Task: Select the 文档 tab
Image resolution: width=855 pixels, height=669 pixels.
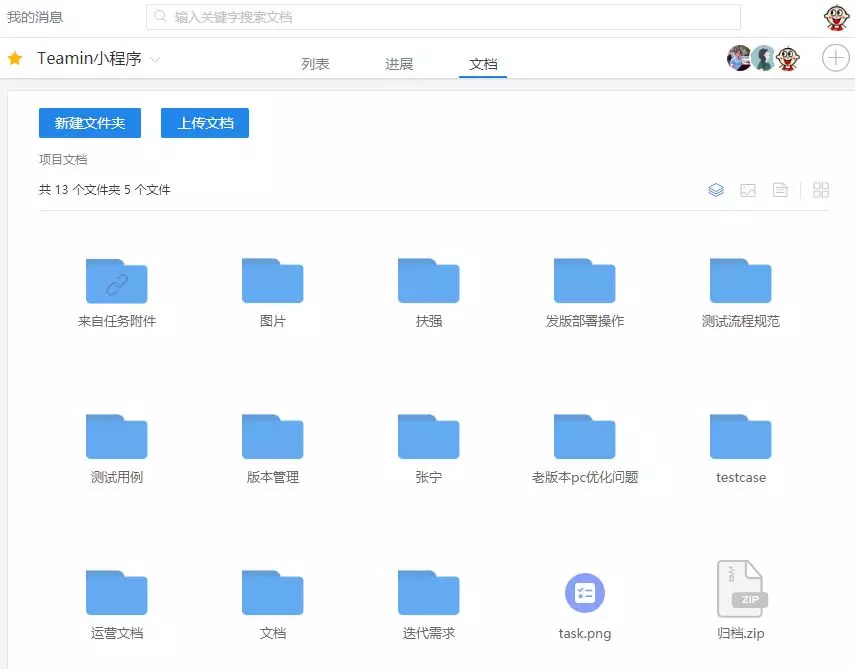Action: pos(483,64)
